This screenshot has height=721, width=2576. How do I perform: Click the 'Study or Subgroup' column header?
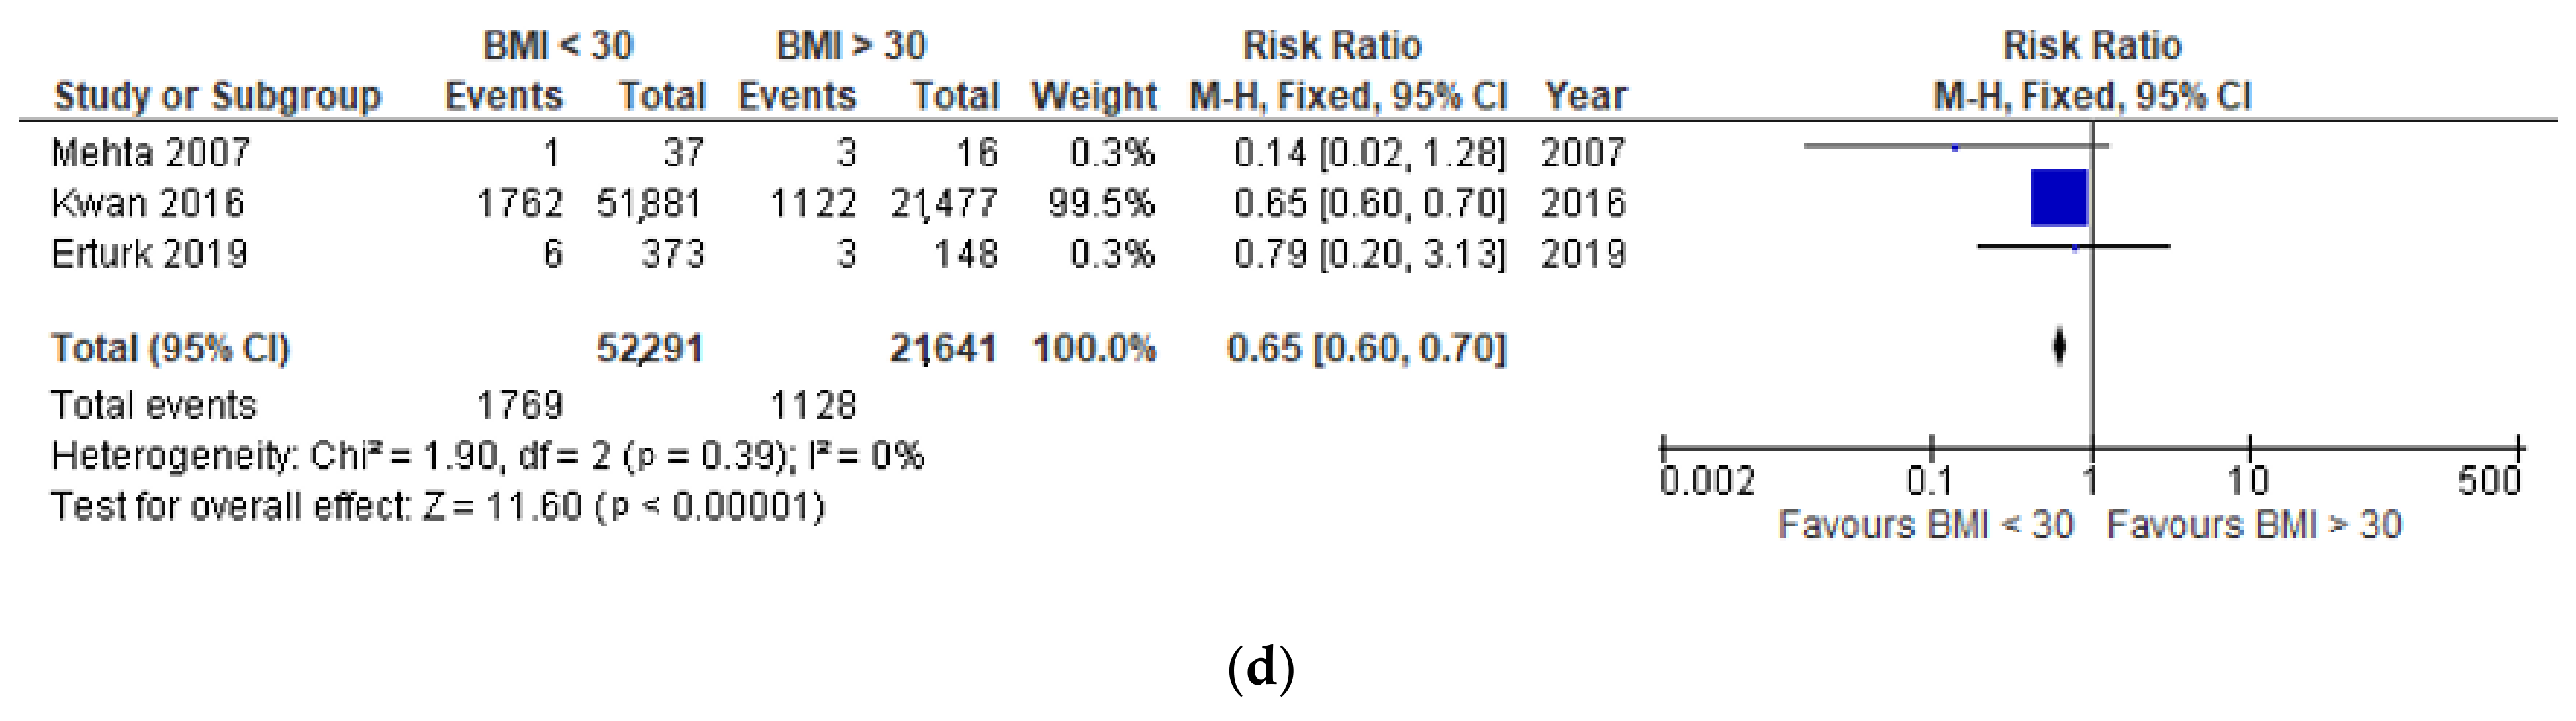[217, 96]
